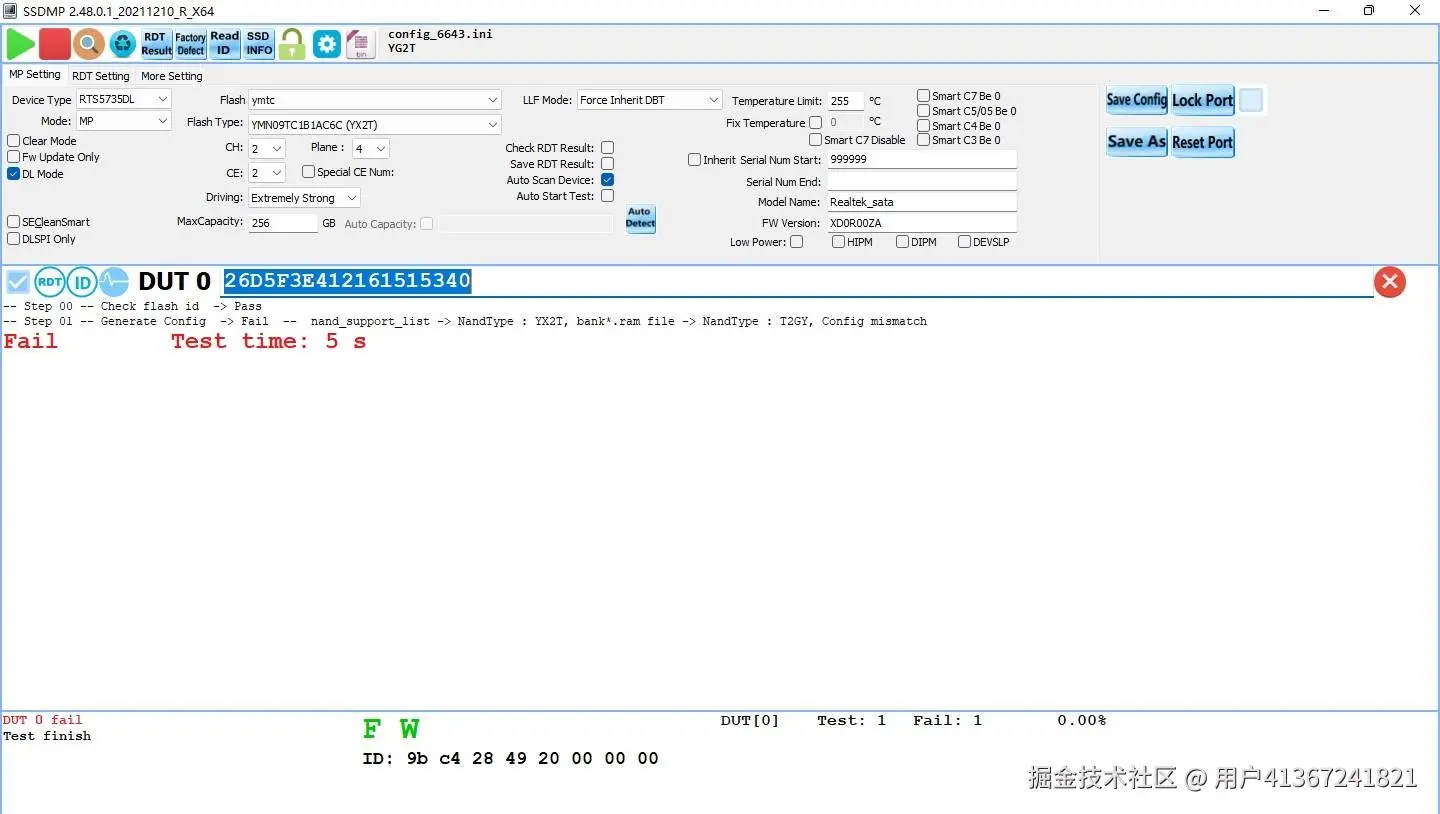Switch to the RDT Setting tab
Image resolution: width=1440 pixels, height=814 pixels.
click(x=101, y=76)
